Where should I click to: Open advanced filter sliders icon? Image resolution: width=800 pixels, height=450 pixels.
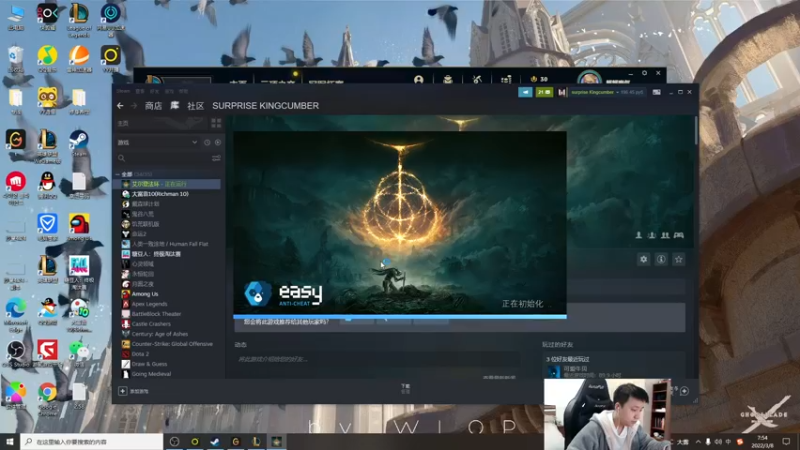(x=216, y=158)
